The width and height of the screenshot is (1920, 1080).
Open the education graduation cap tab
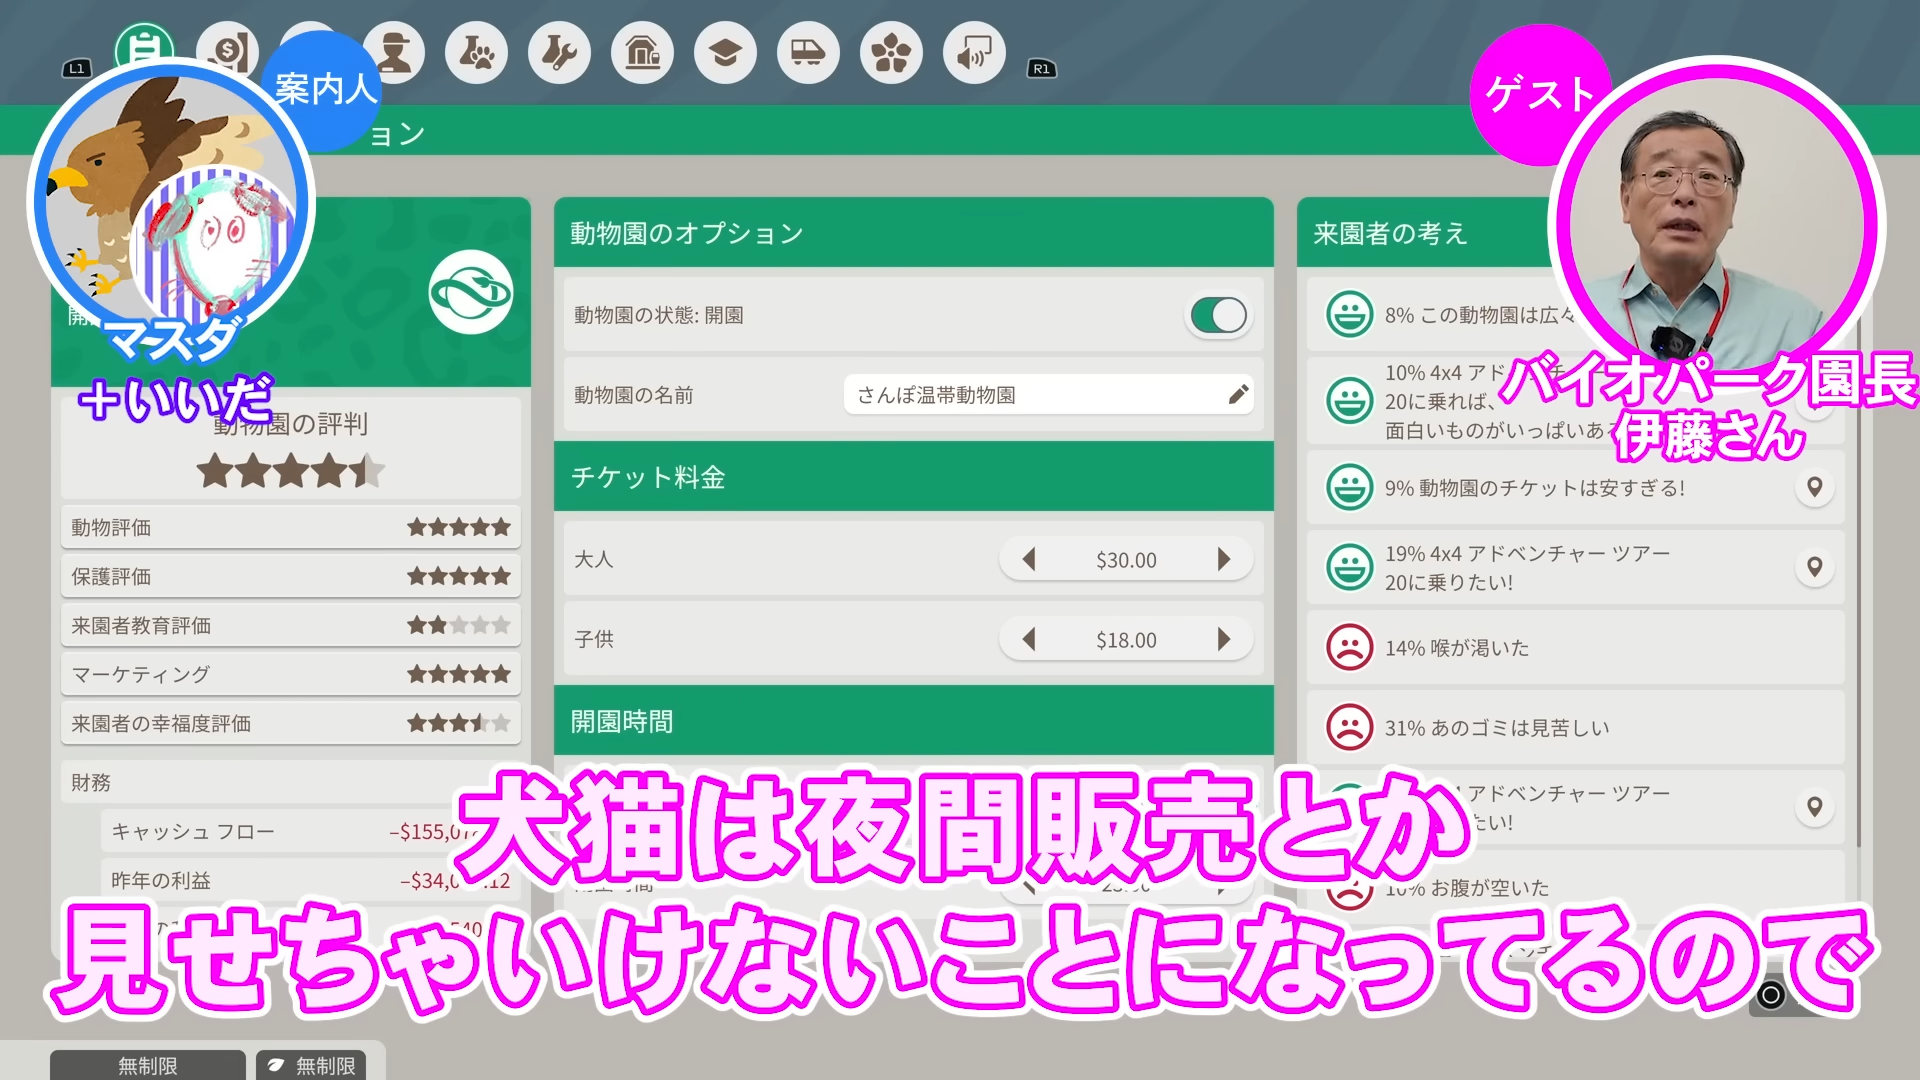(x=725, y=53)
